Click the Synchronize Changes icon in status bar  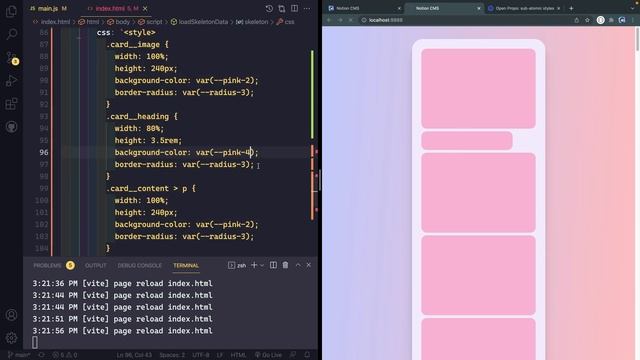(x=42, y=355)
